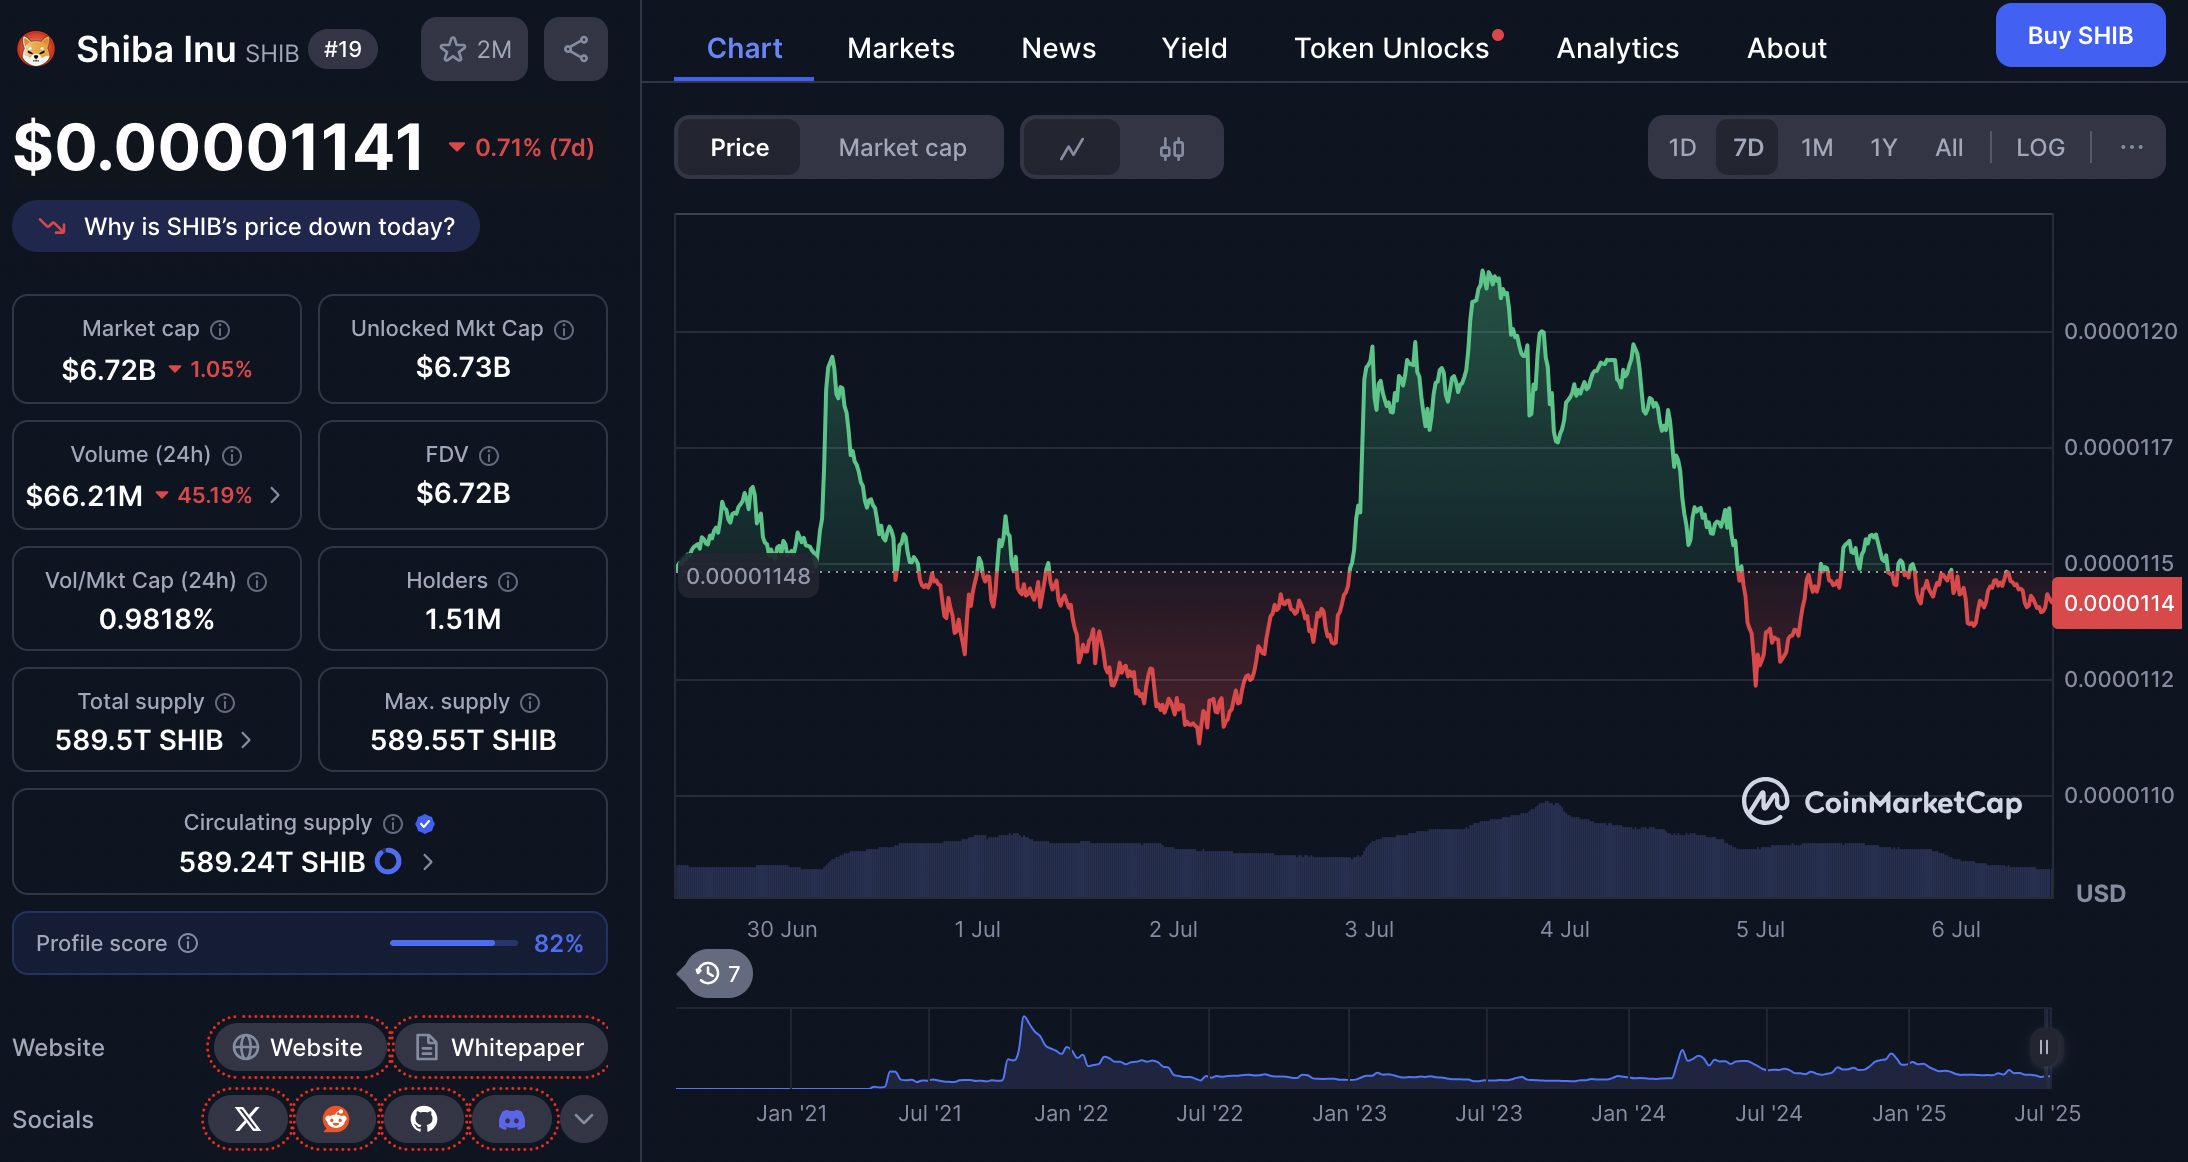
Task: Enable LOG scale on chart
Action: [2040, 148]
